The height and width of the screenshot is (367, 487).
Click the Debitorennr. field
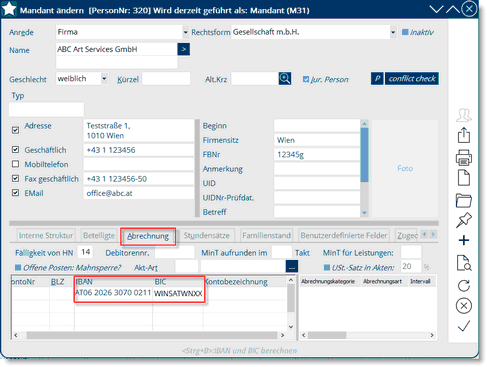tap(175, 253)
